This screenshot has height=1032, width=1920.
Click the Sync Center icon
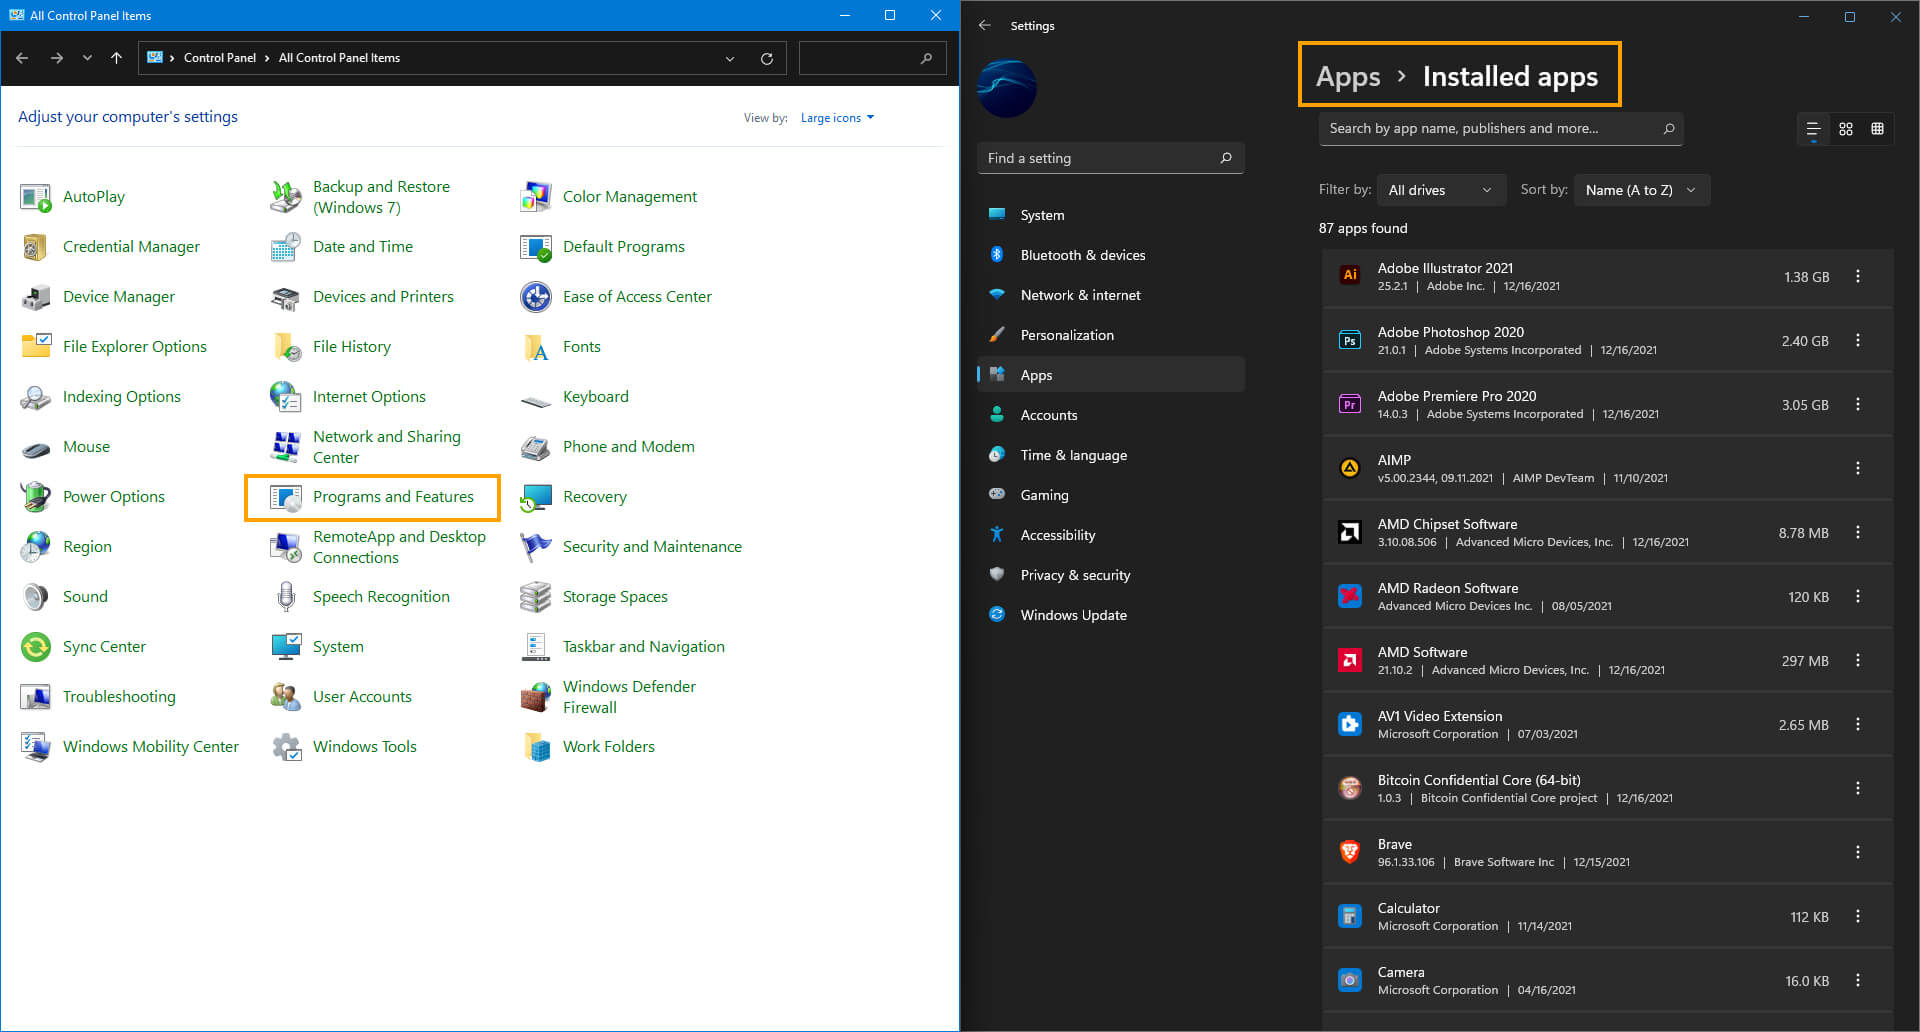pos(36,647)
